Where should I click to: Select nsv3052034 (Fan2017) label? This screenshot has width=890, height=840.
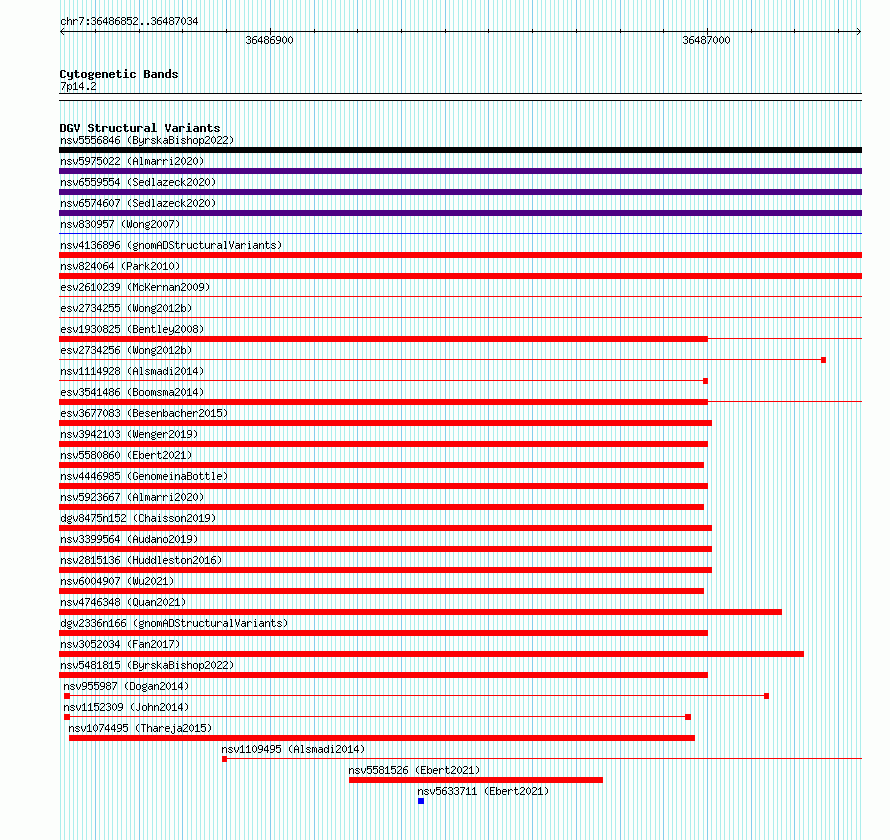[x=120, y=644]
